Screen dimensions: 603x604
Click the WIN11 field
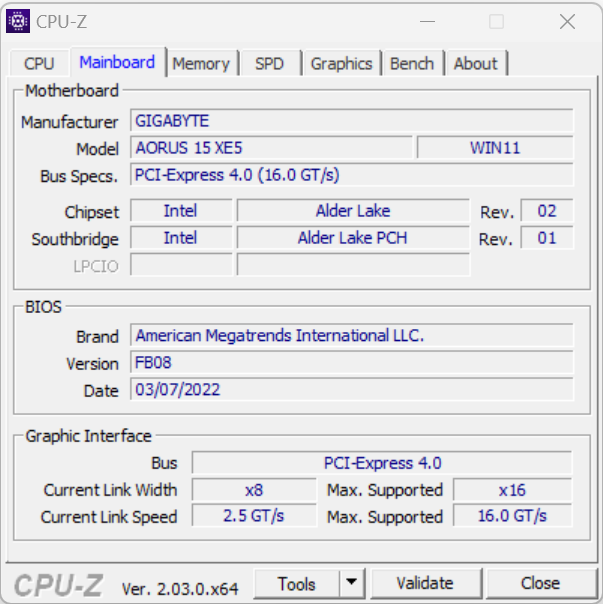(x=495, y=148)
